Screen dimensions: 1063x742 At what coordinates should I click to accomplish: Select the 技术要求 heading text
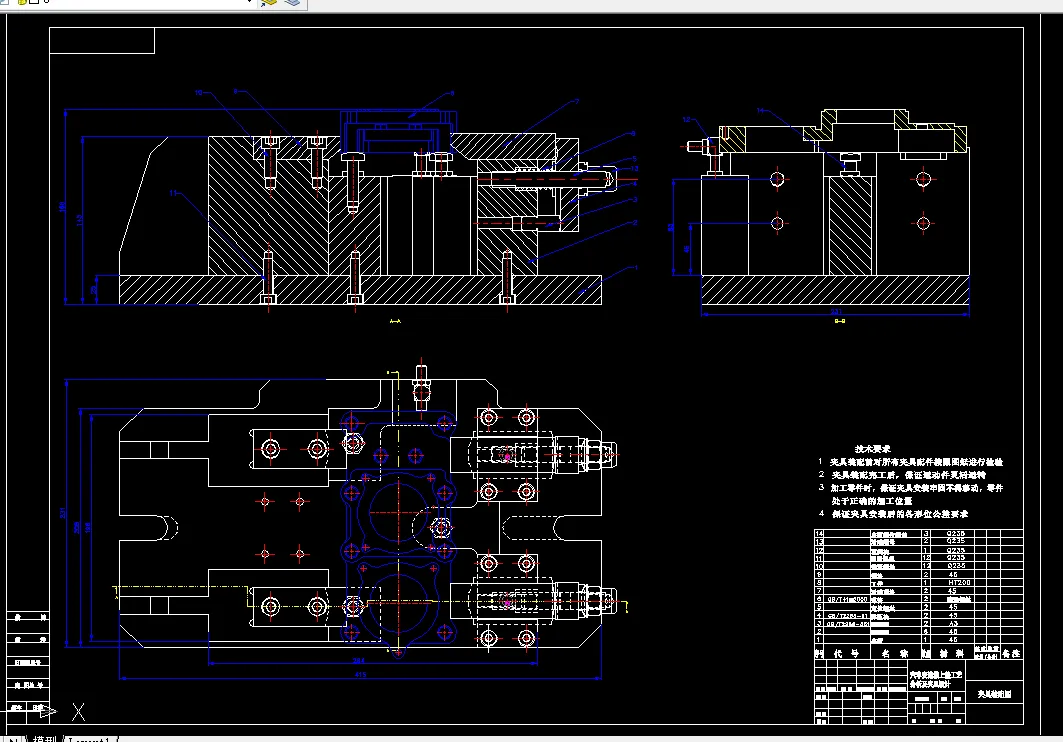pyautogui.click(x=873, y=449)
